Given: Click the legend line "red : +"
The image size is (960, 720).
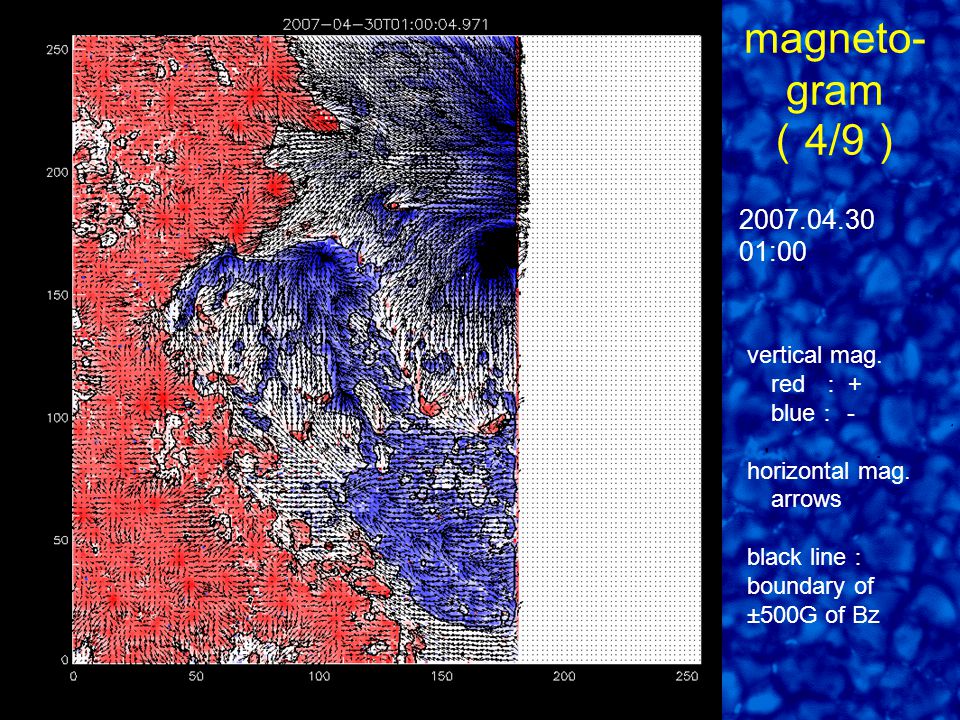Looking at the screenshot, I should tap(816, 384).
